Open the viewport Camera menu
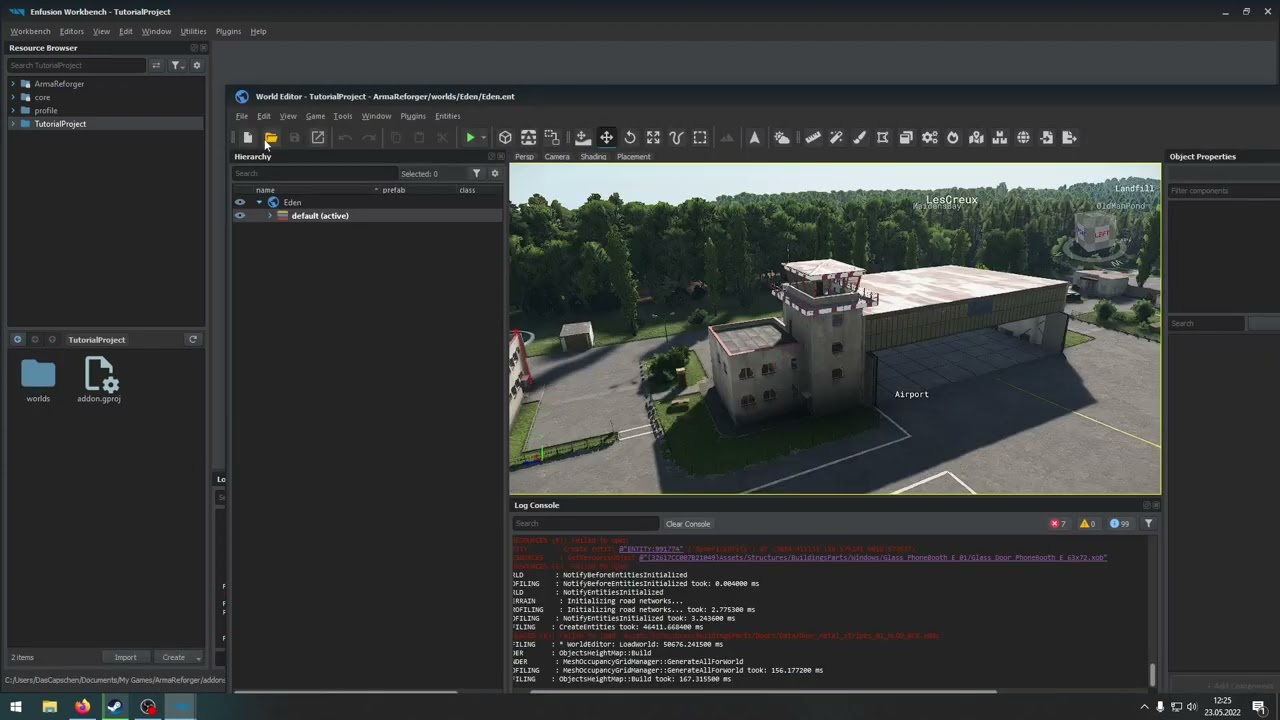Image resolution: width=1280 pixels, height=720 pixels. [x=557, y=157]
